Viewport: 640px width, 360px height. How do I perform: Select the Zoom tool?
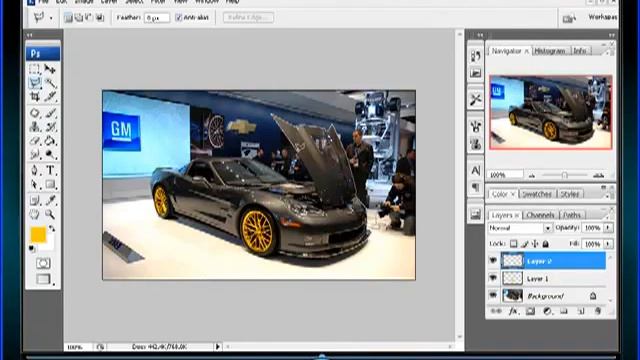click(50, 214)
